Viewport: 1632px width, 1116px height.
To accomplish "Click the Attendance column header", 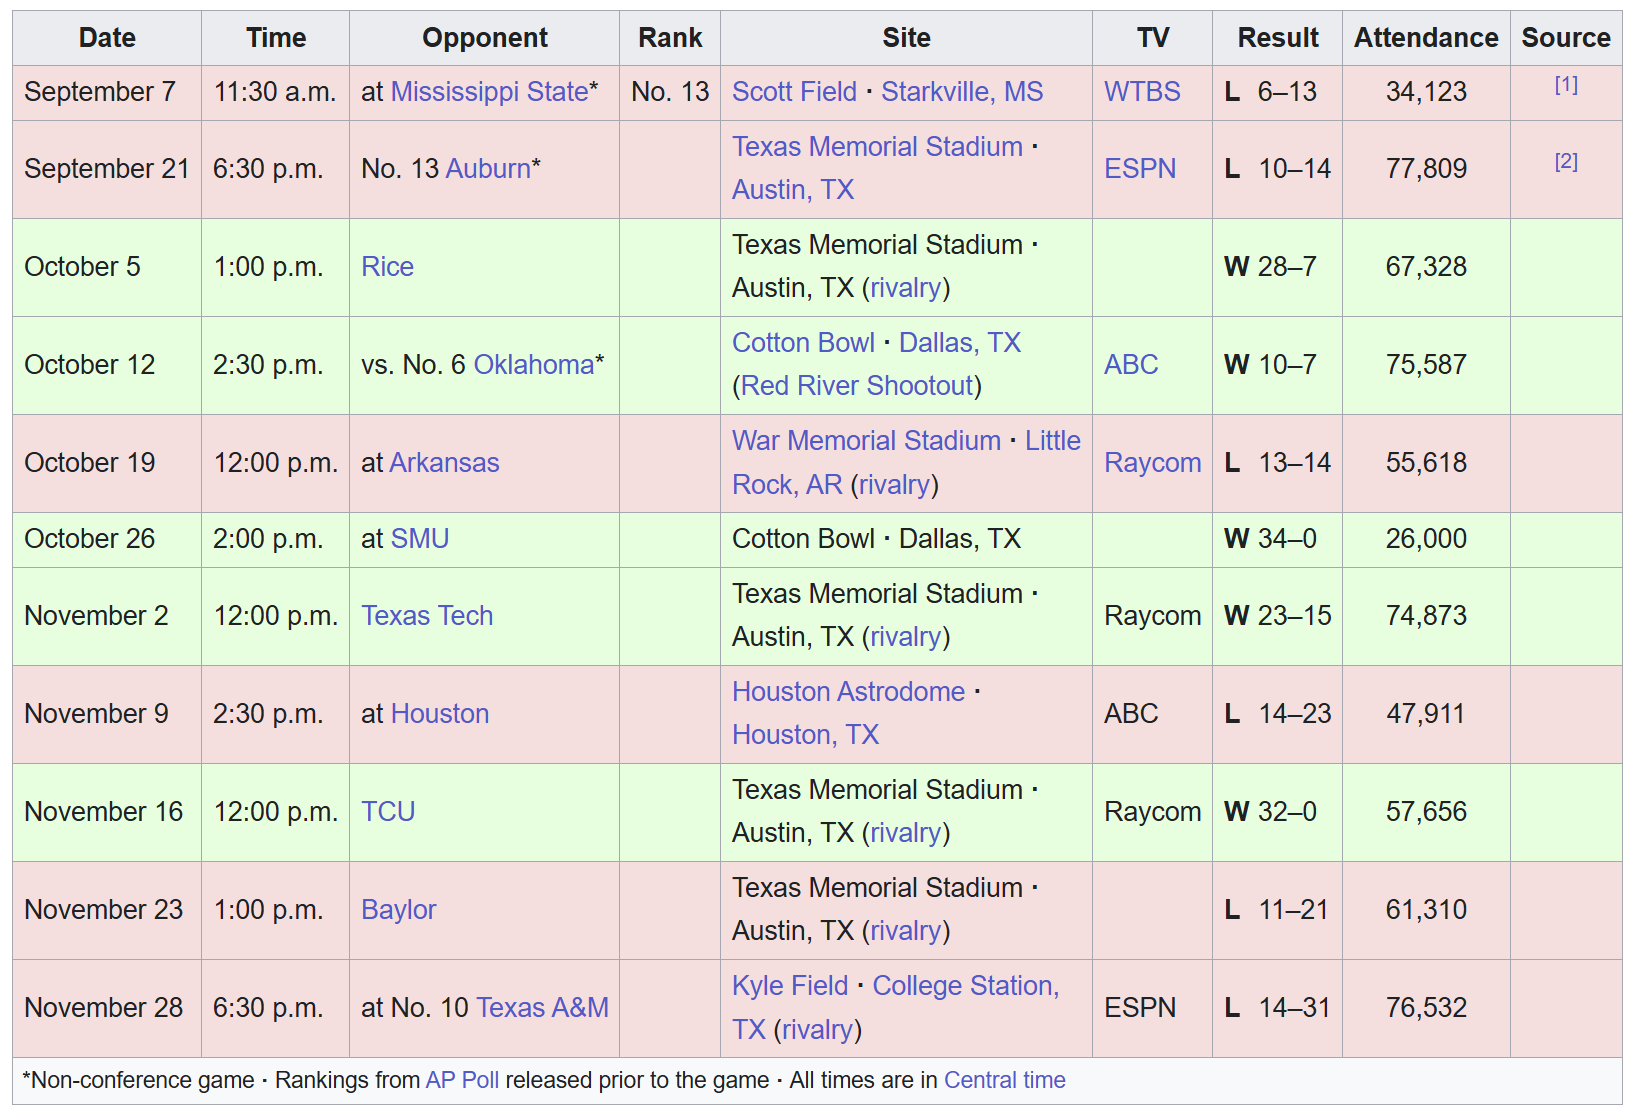I will [x=1425, y=38].
